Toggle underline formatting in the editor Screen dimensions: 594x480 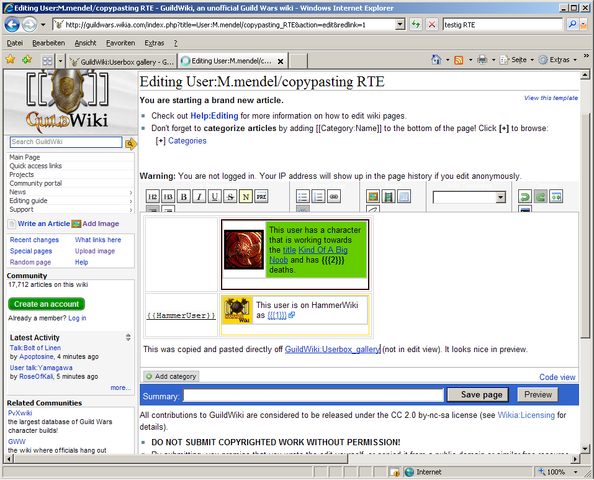215,197
